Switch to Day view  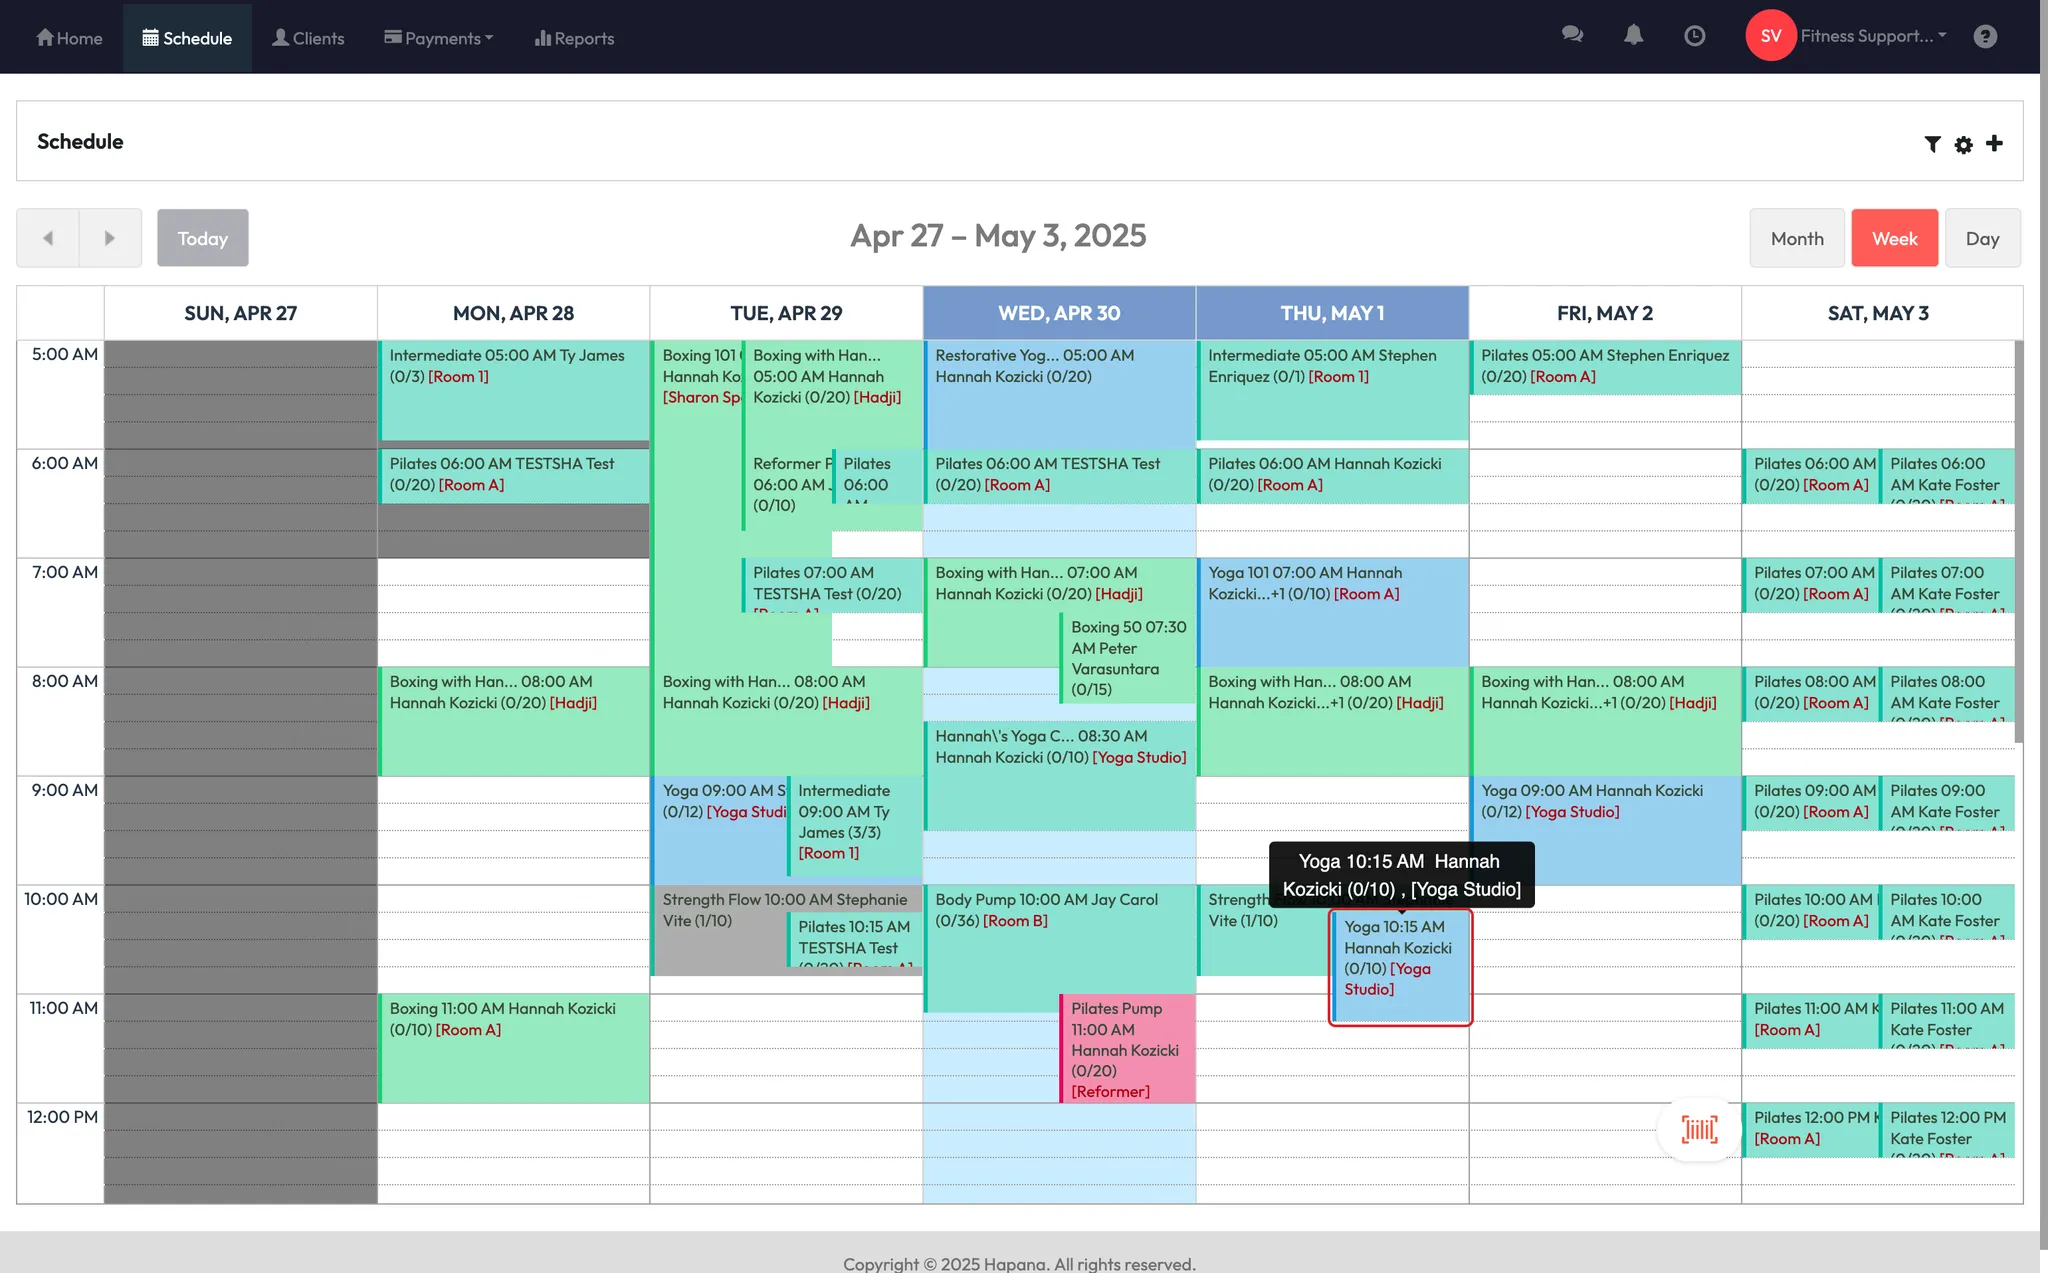click(x=1982, y=238)
